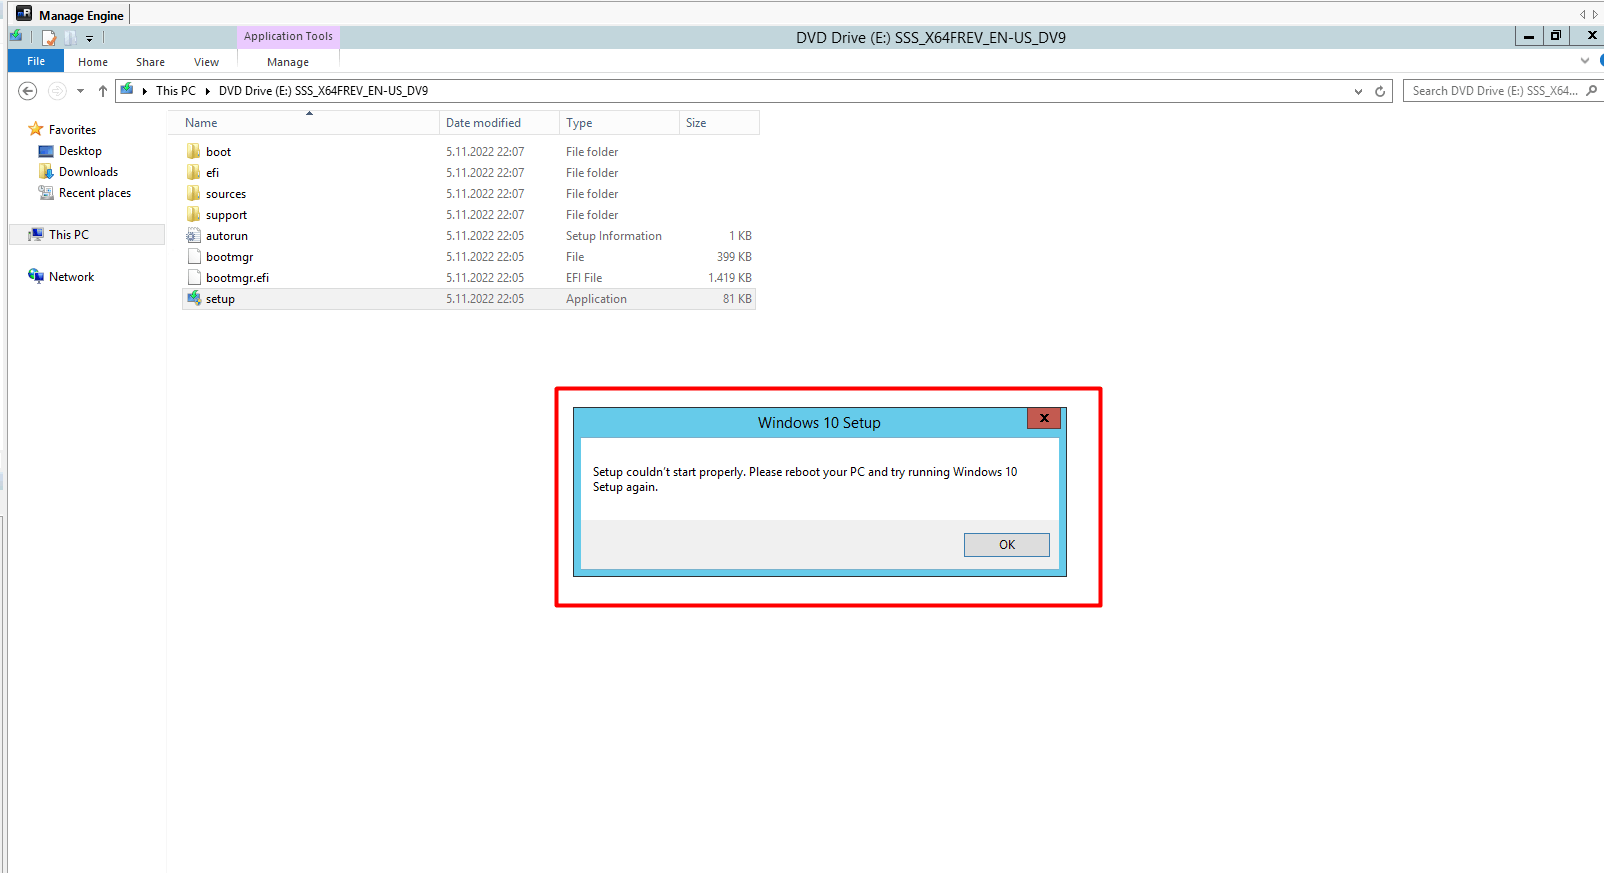Open the Manage Engine tab
The height and width of the screenshot is (873, 1604).
point(70,15)
